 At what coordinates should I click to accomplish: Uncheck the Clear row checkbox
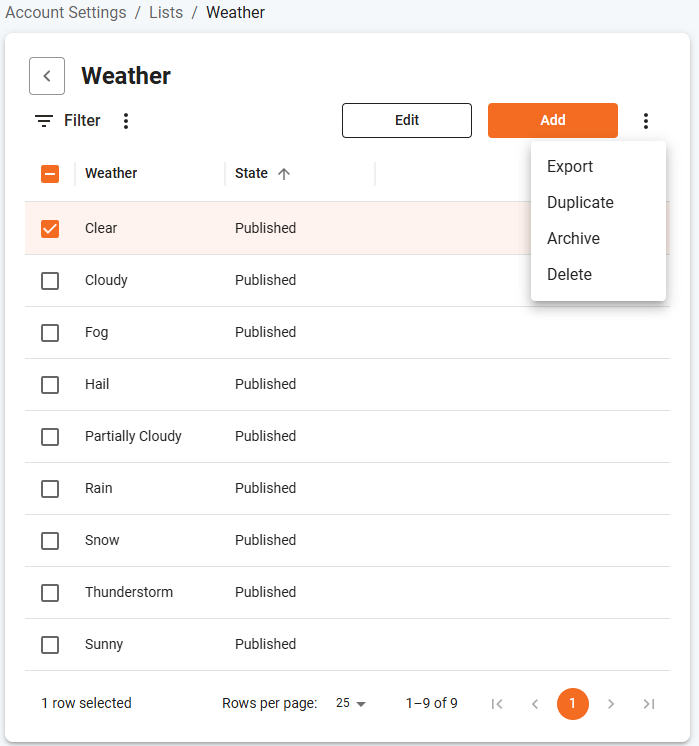[50, 229]
